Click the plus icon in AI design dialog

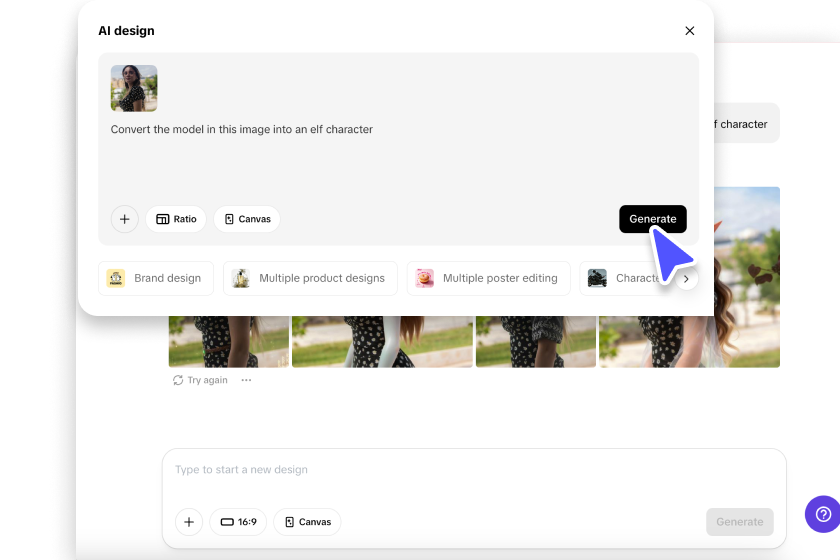[125, 219]
